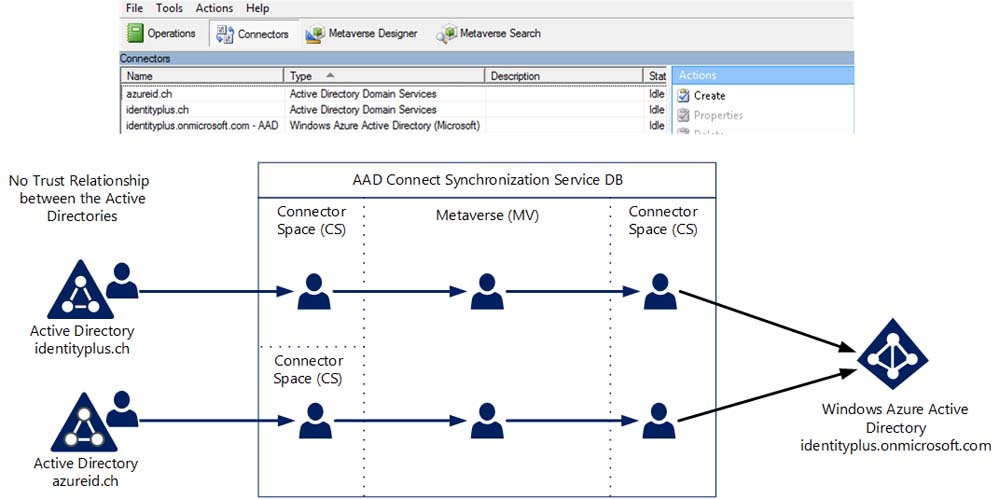The height and width of the screenshot is (499, 1000).
Task: Click the Connectors section title bar
Action: [x=487, y=58]
